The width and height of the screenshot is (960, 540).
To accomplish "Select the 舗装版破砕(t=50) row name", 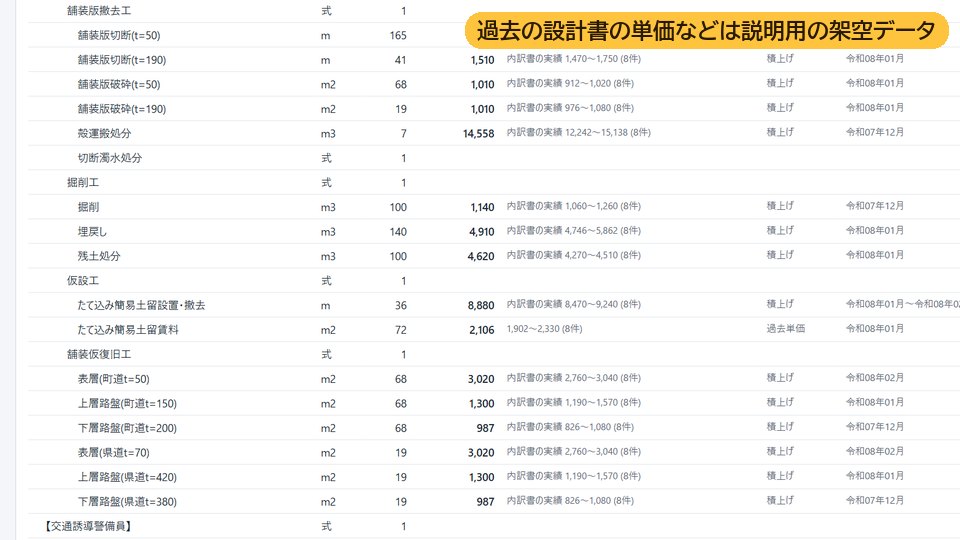I will coord(119,84).
